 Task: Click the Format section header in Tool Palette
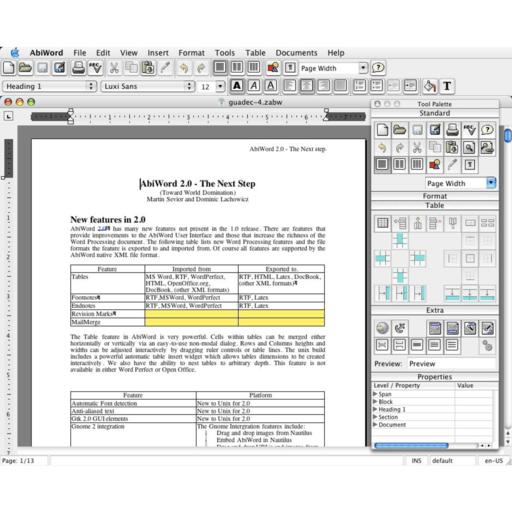(435, 196)
